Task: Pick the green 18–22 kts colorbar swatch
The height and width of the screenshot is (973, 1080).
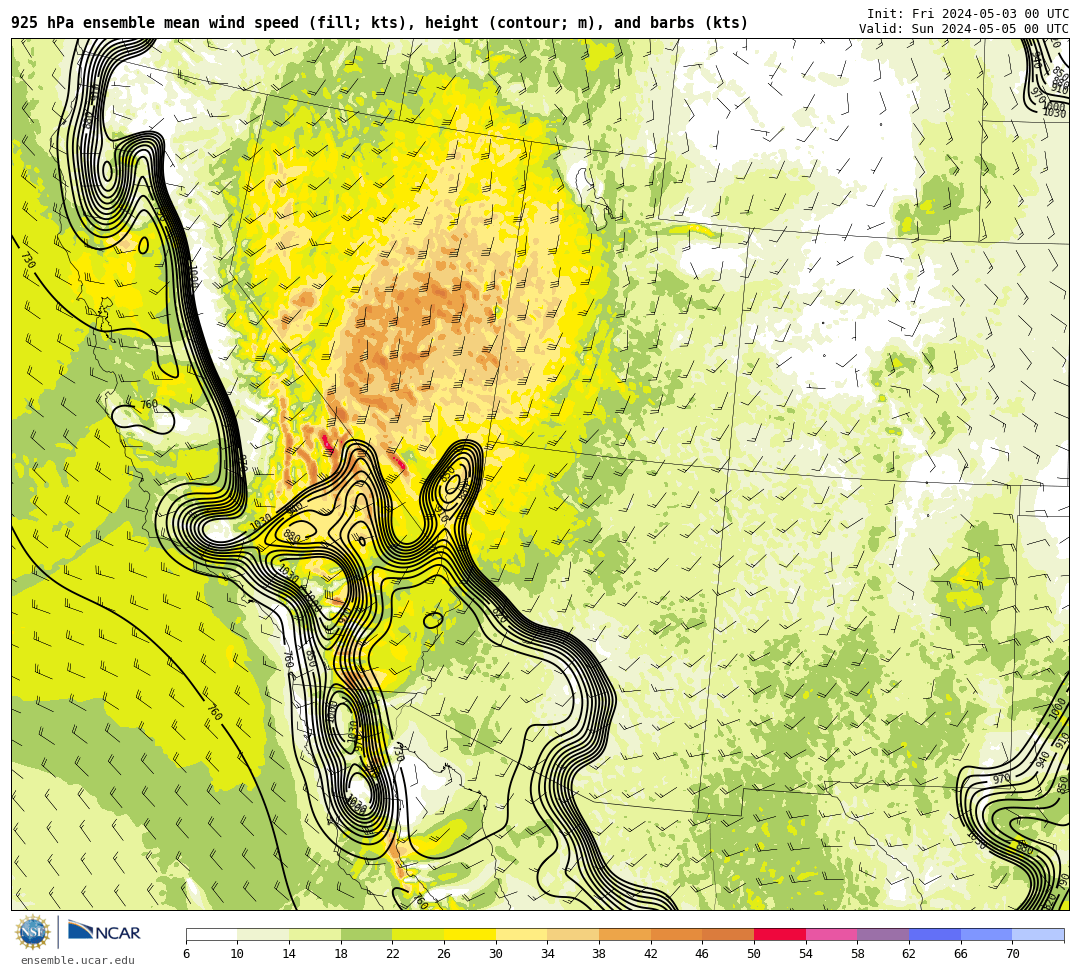Action: click(x=366, y=934)
